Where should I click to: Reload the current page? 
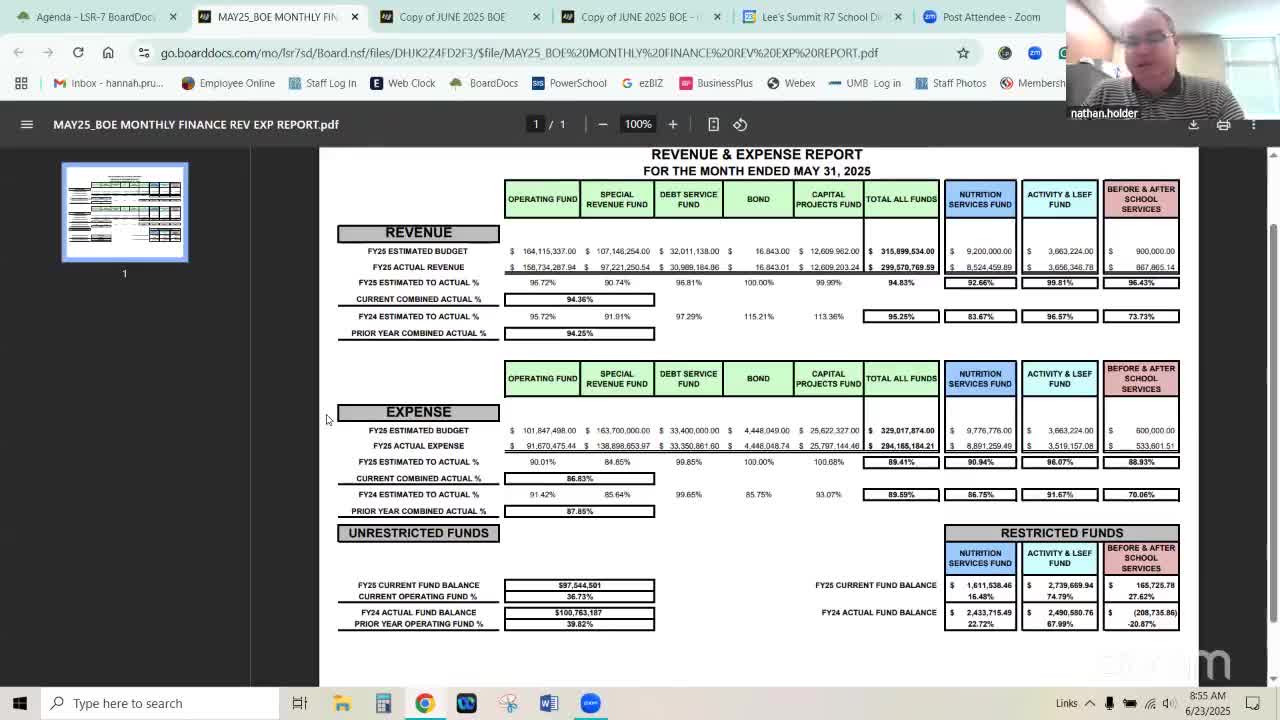coord(78,53)
